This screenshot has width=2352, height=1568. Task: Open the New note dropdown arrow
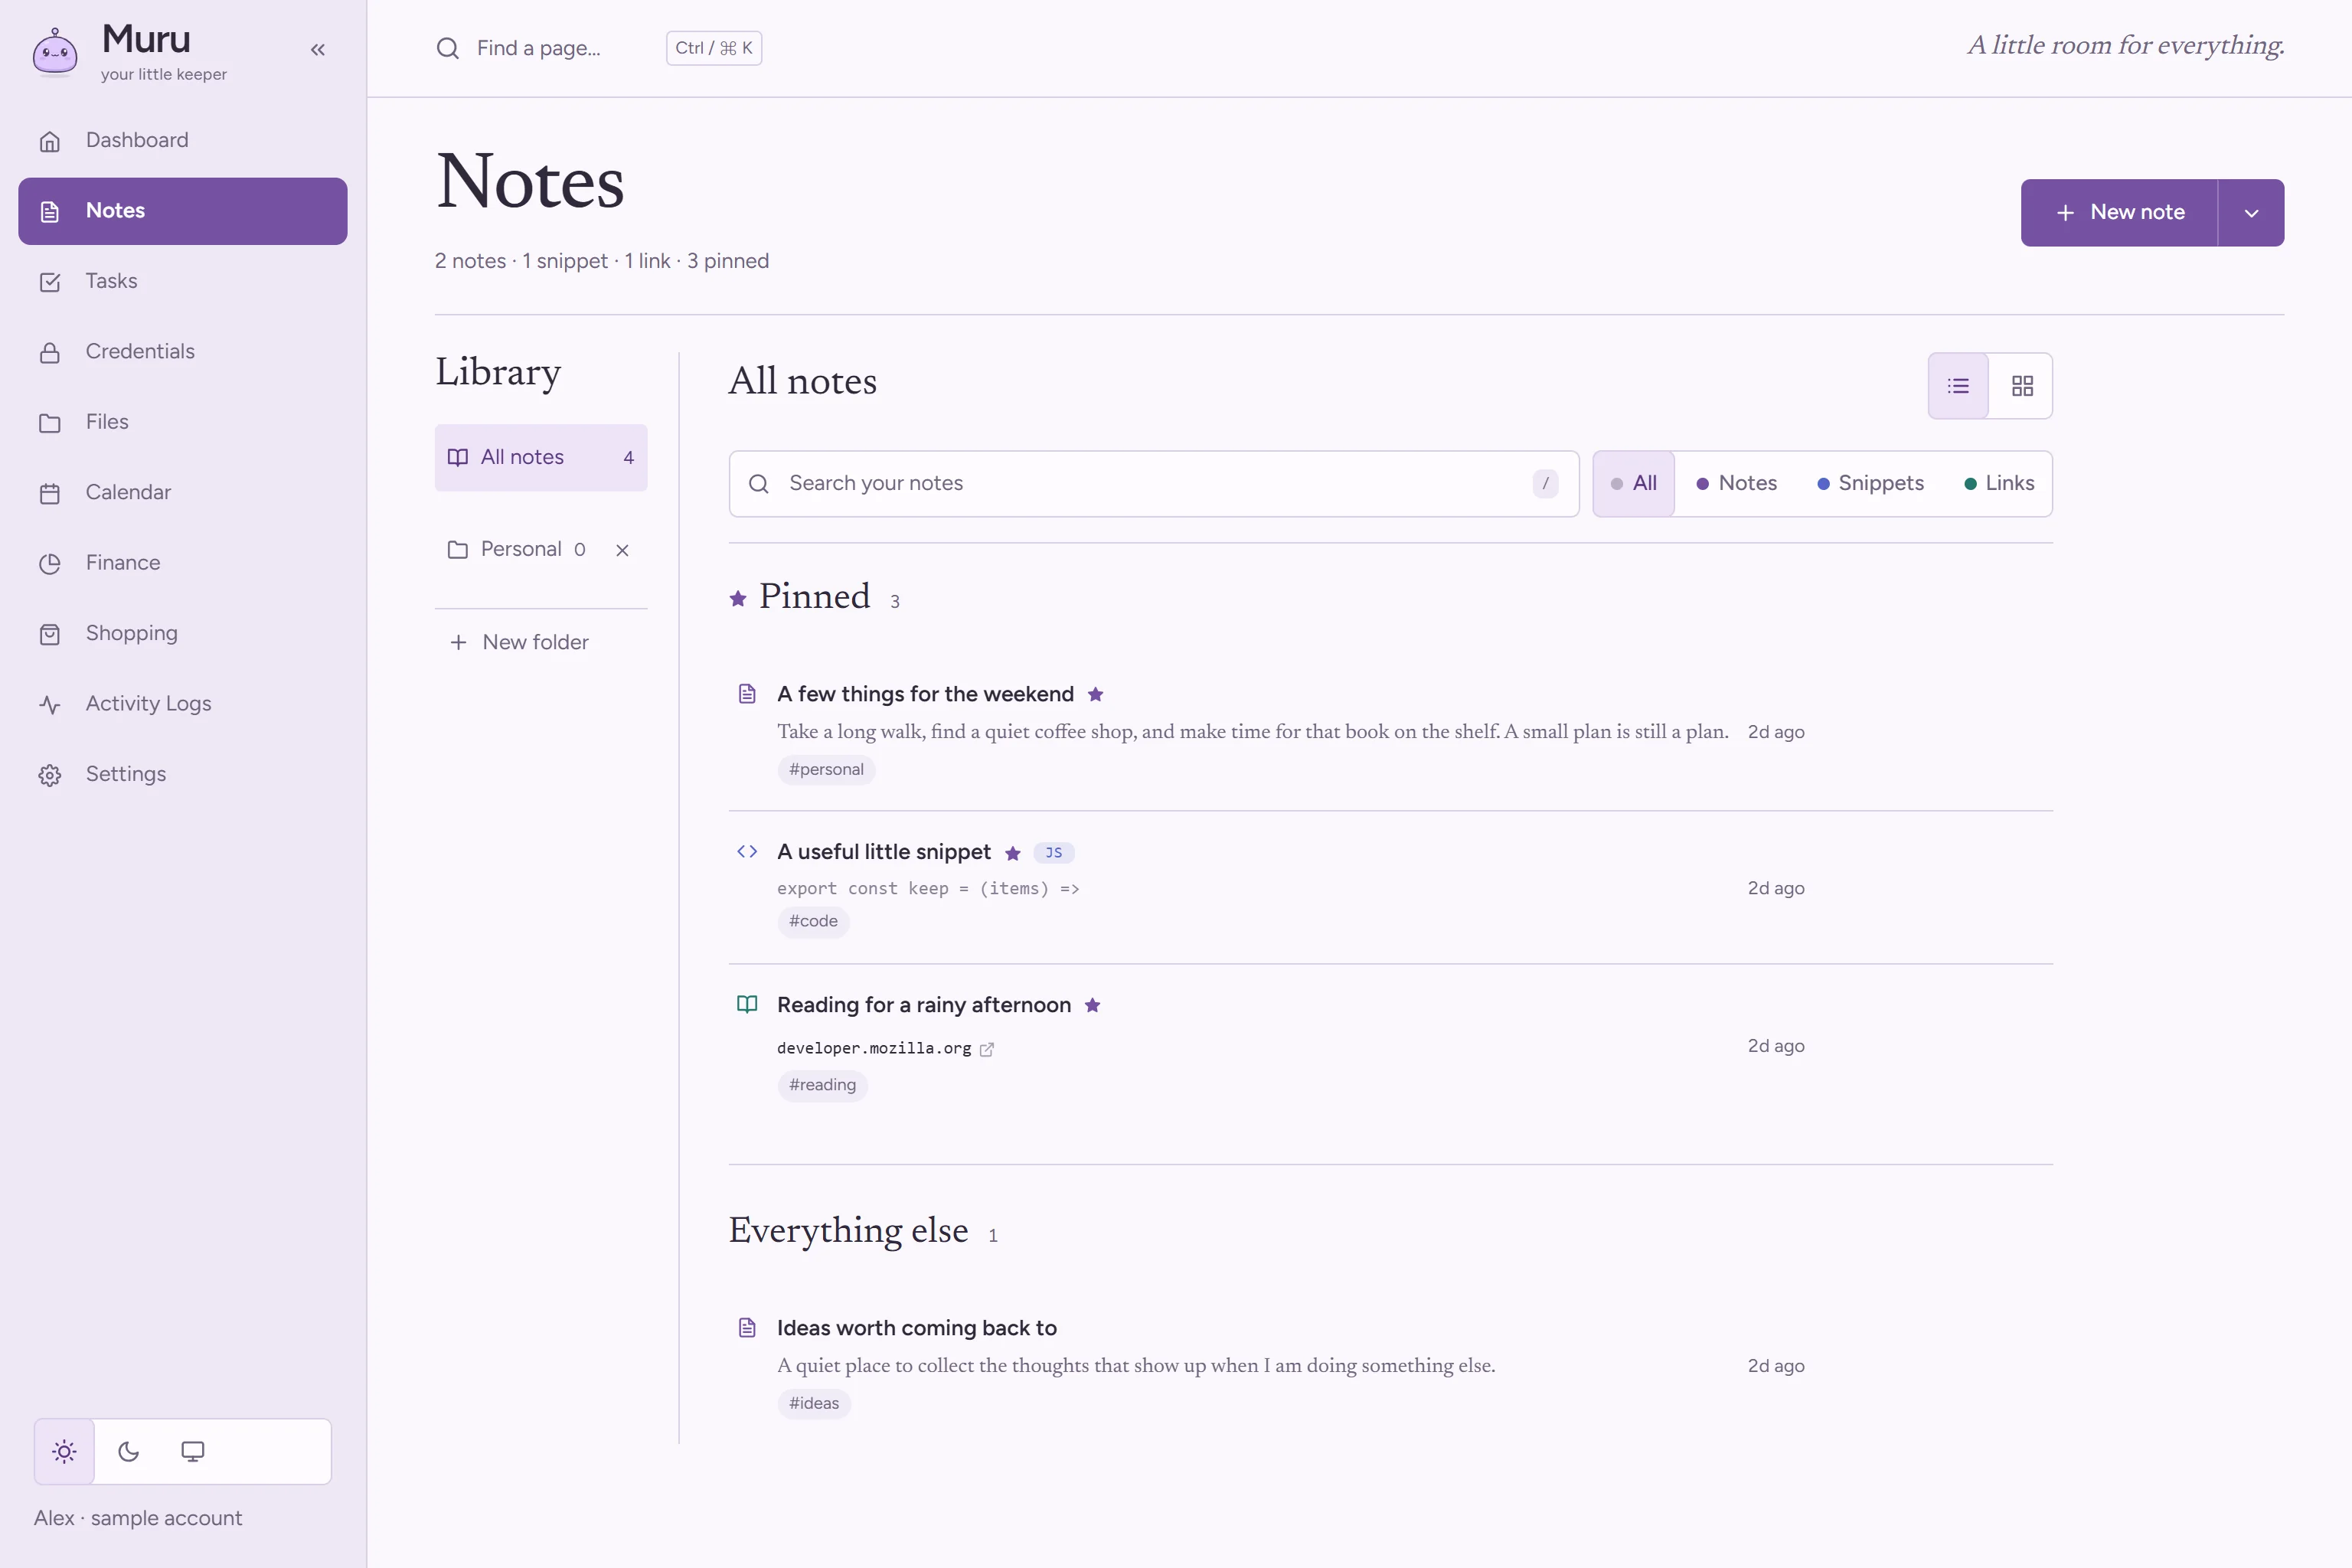click(2251, 213)
